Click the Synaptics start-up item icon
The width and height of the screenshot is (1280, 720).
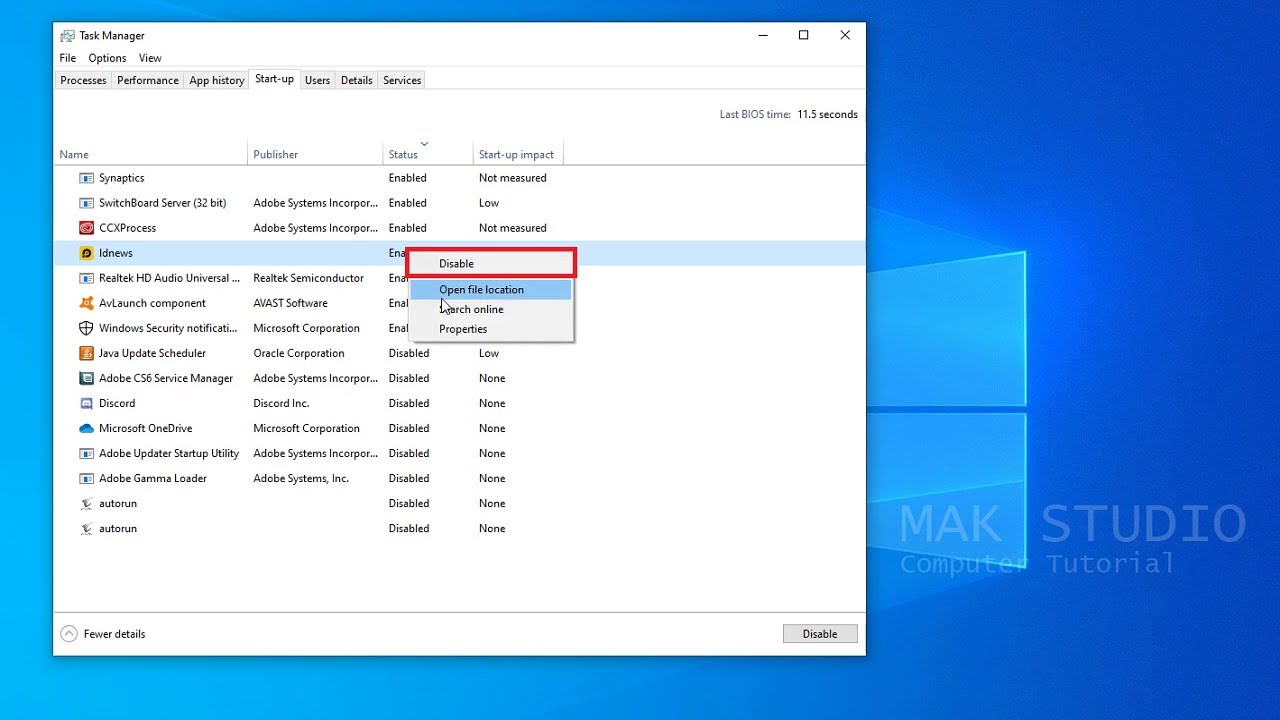[86, 178]
